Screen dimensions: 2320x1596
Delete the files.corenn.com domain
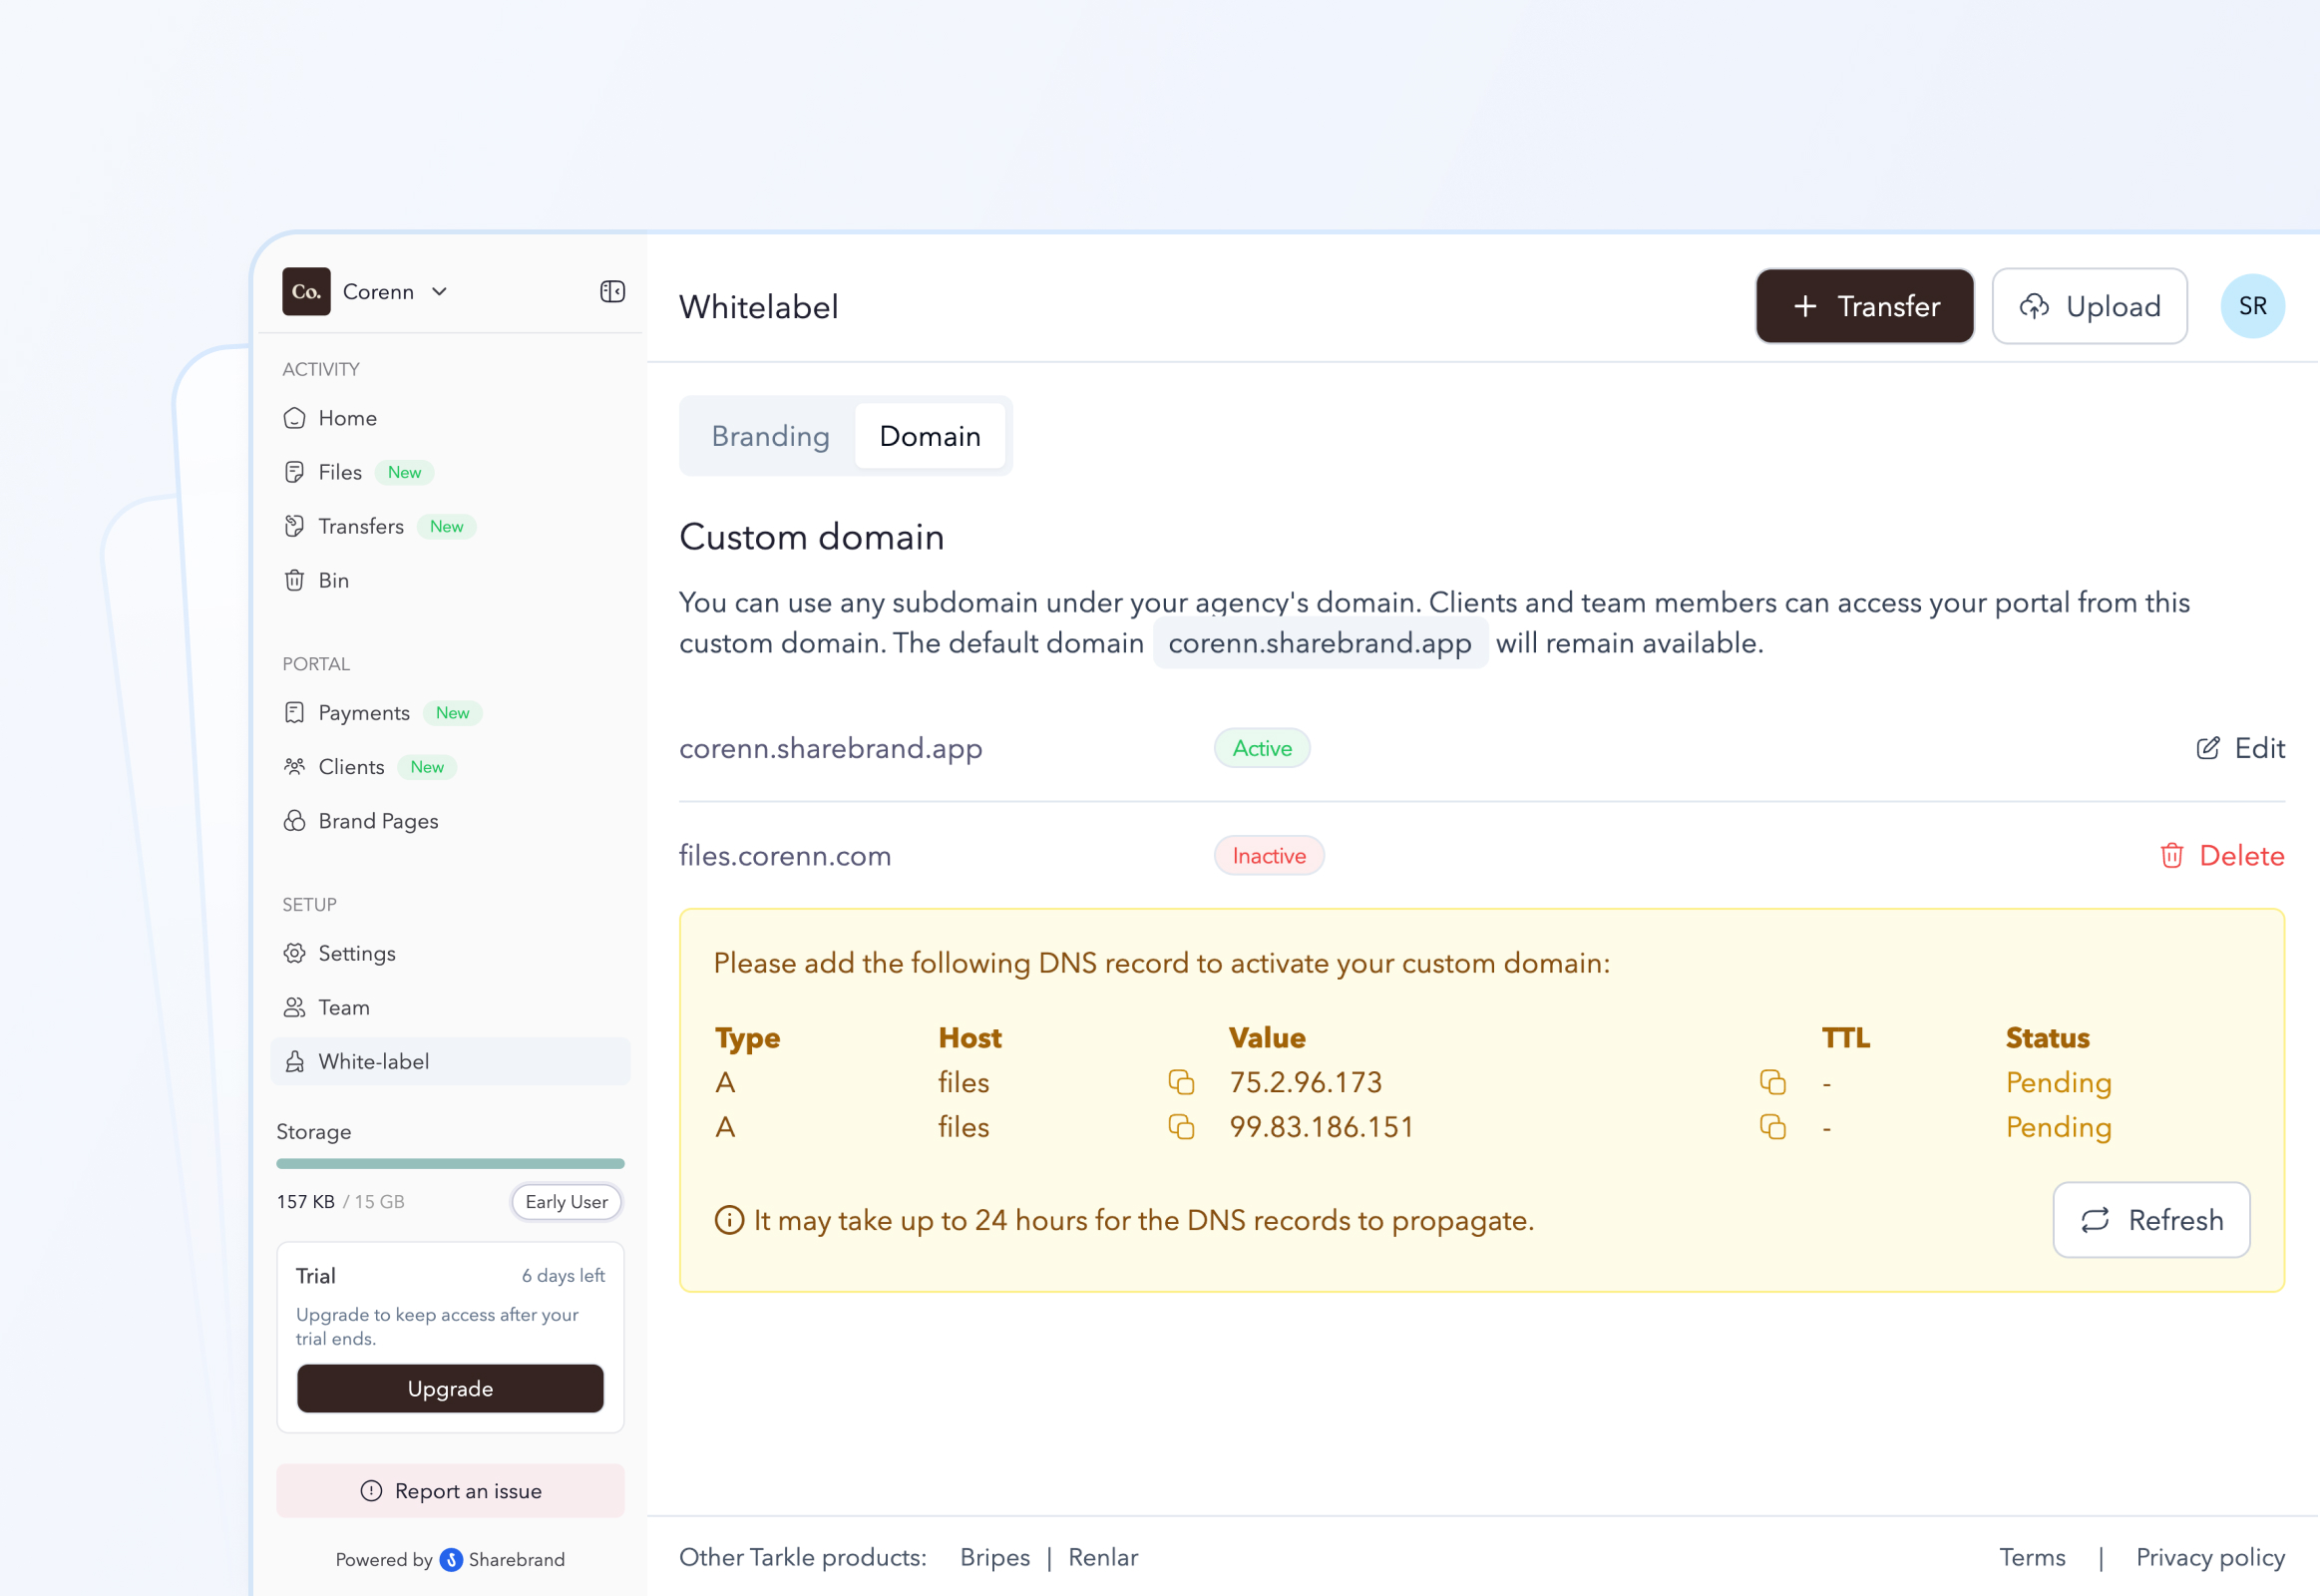(2222, 856)
